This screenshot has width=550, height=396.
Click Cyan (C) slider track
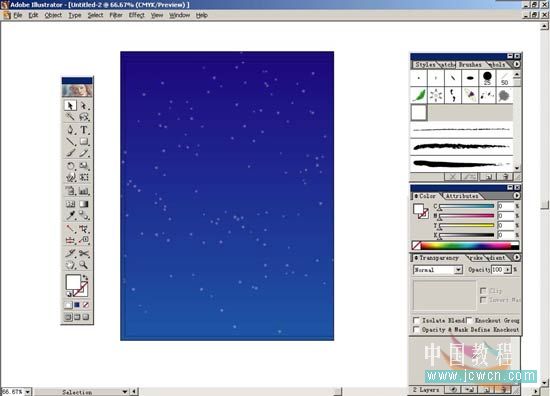point(466,206)
